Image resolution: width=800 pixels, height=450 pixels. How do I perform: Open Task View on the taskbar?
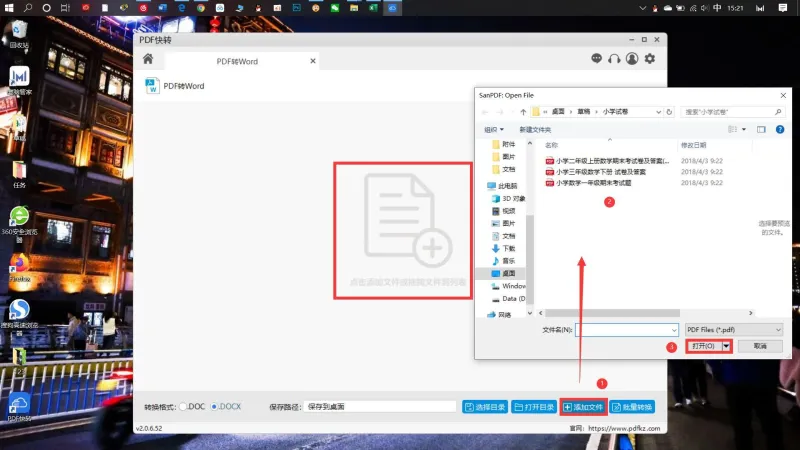tap(65, 8)
